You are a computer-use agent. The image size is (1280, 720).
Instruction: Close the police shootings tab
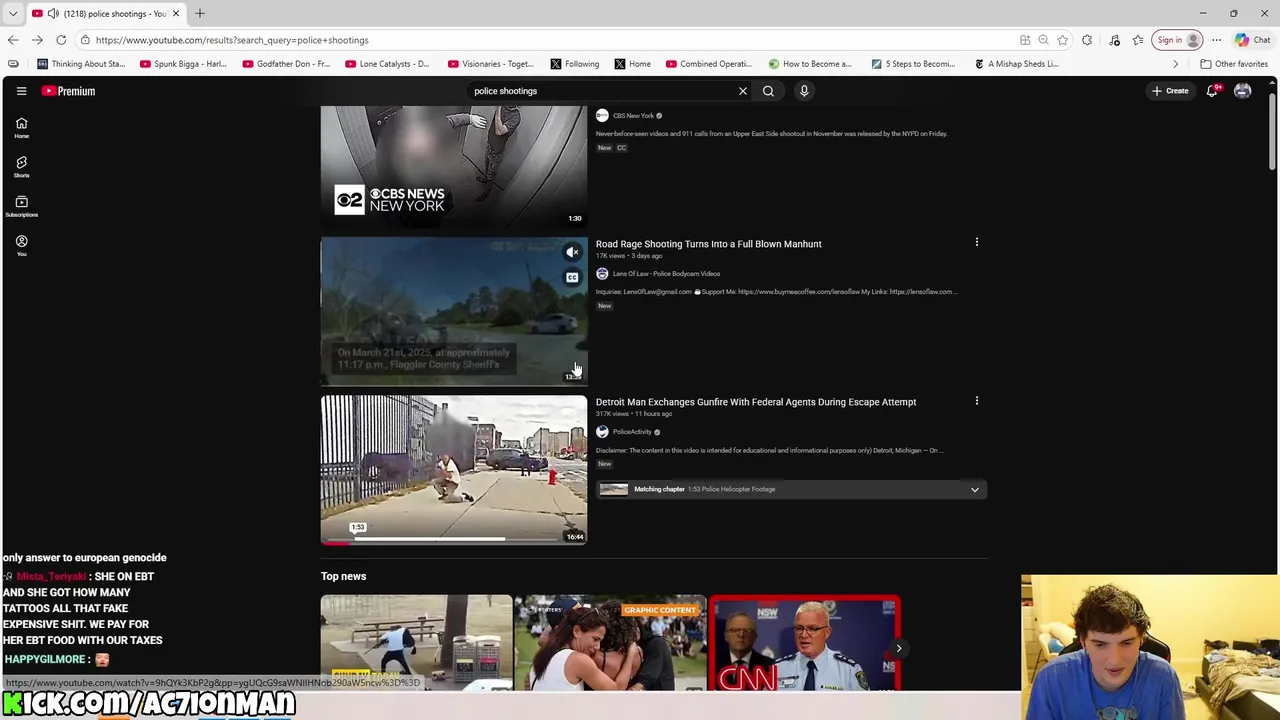click(x=176, y=13)
